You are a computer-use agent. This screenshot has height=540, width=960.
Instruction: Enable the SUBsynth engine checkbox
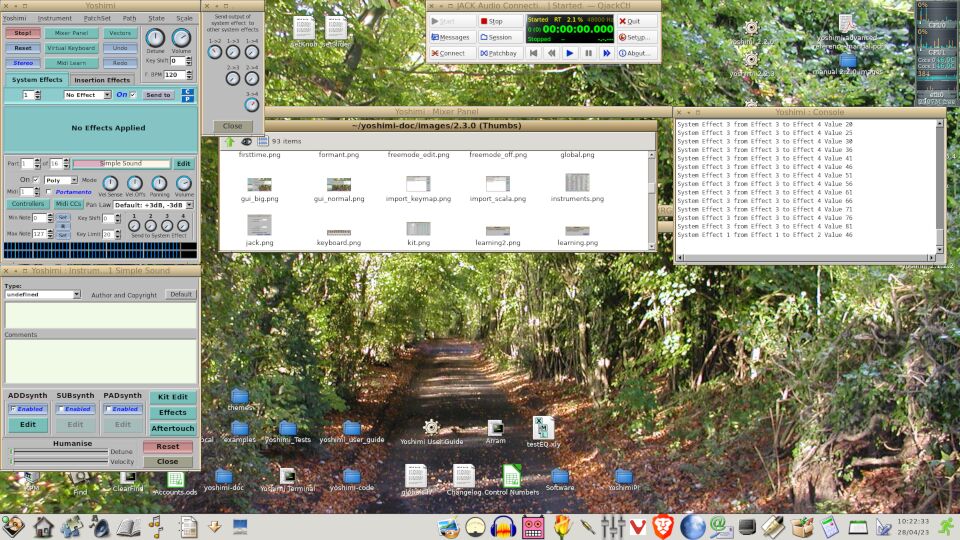coord(60,408)
